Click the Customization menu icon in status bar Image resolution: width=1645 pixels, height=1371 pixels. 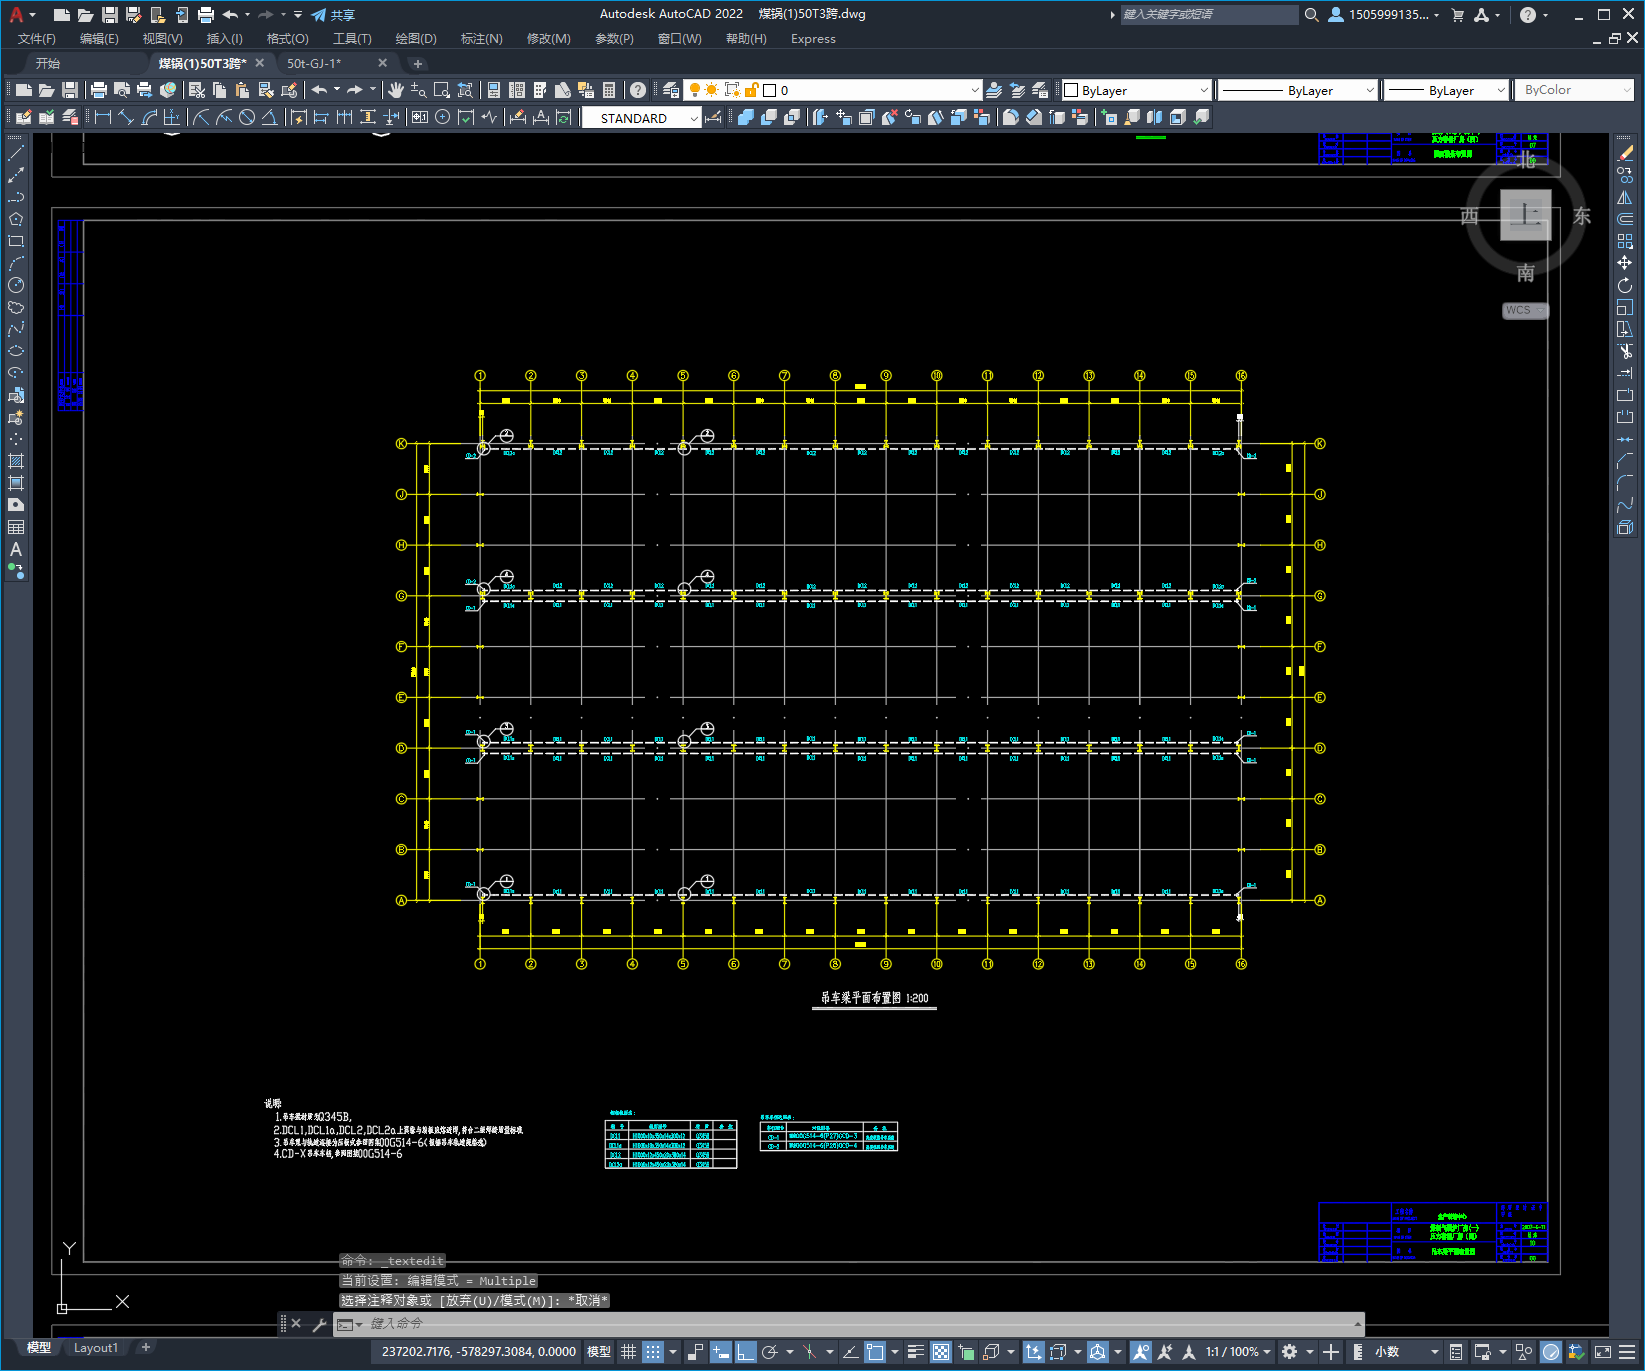click(1627, 1352)
